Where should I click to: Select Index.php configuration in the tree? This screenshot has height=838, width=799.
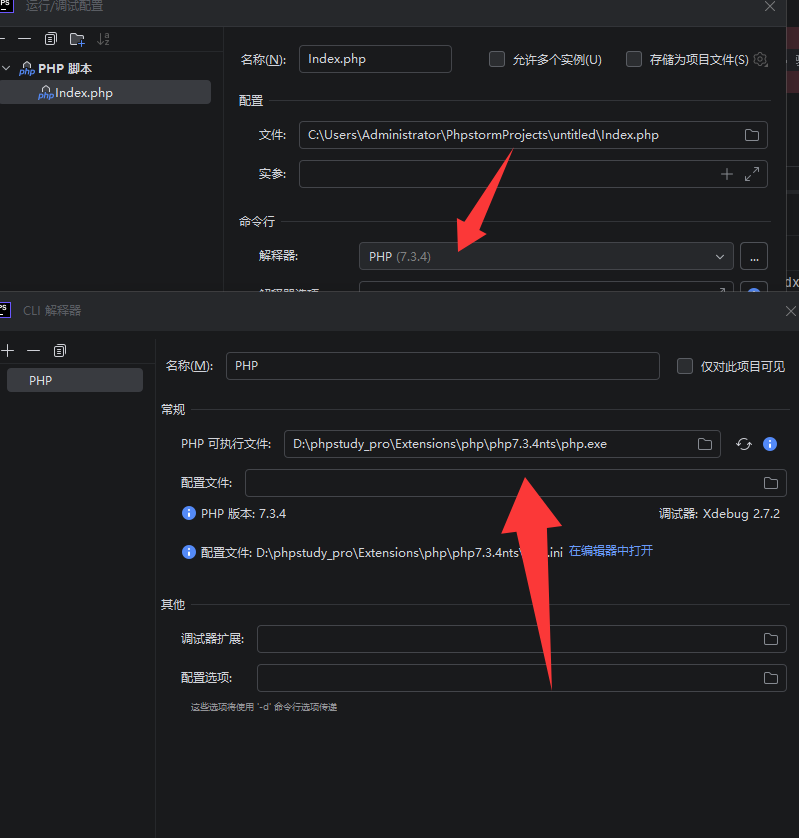(x=84, y=93)
